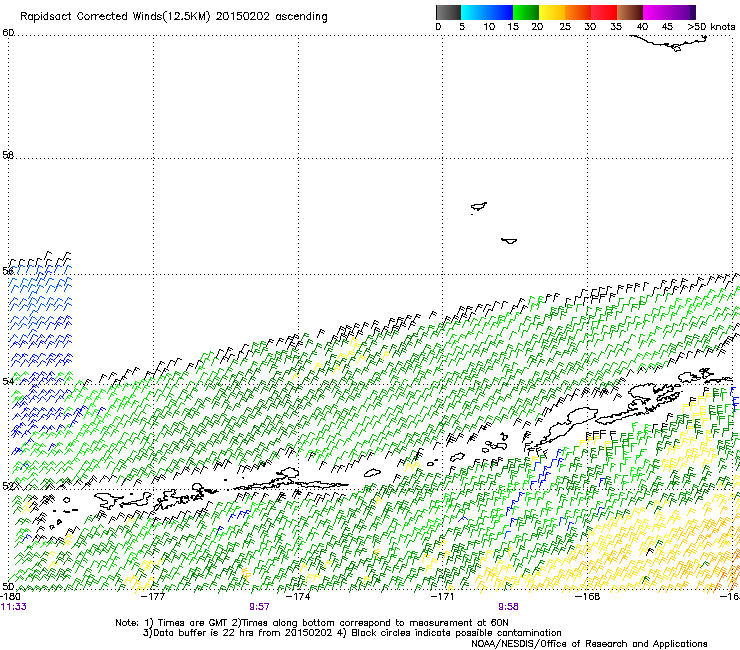Screen dimensions: 740x650
Task: Click the '>50 knots' legend label
Action: pos(711,27)
